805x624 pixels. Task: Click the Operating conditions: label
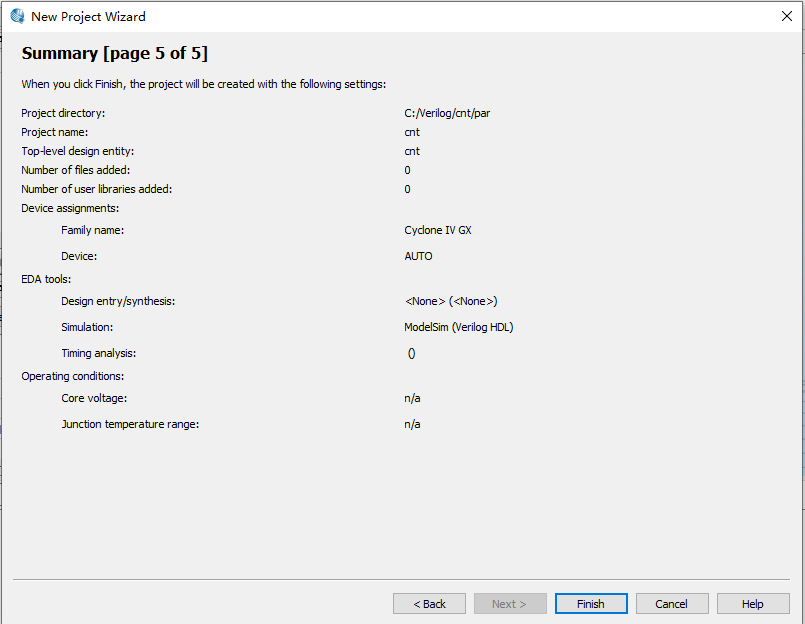72,376
